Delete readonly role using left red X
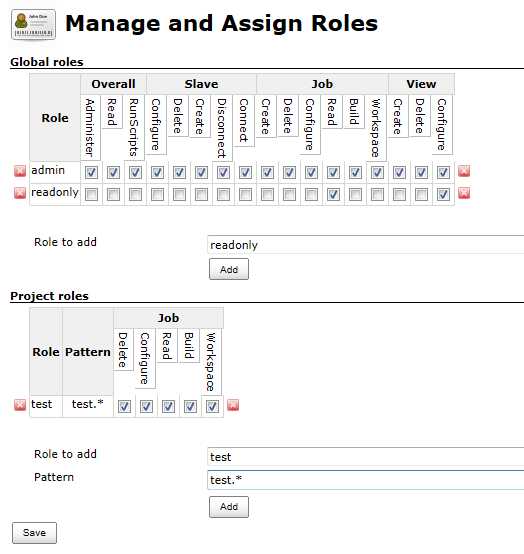Viewport: 524px width, 554px height. 20,193
